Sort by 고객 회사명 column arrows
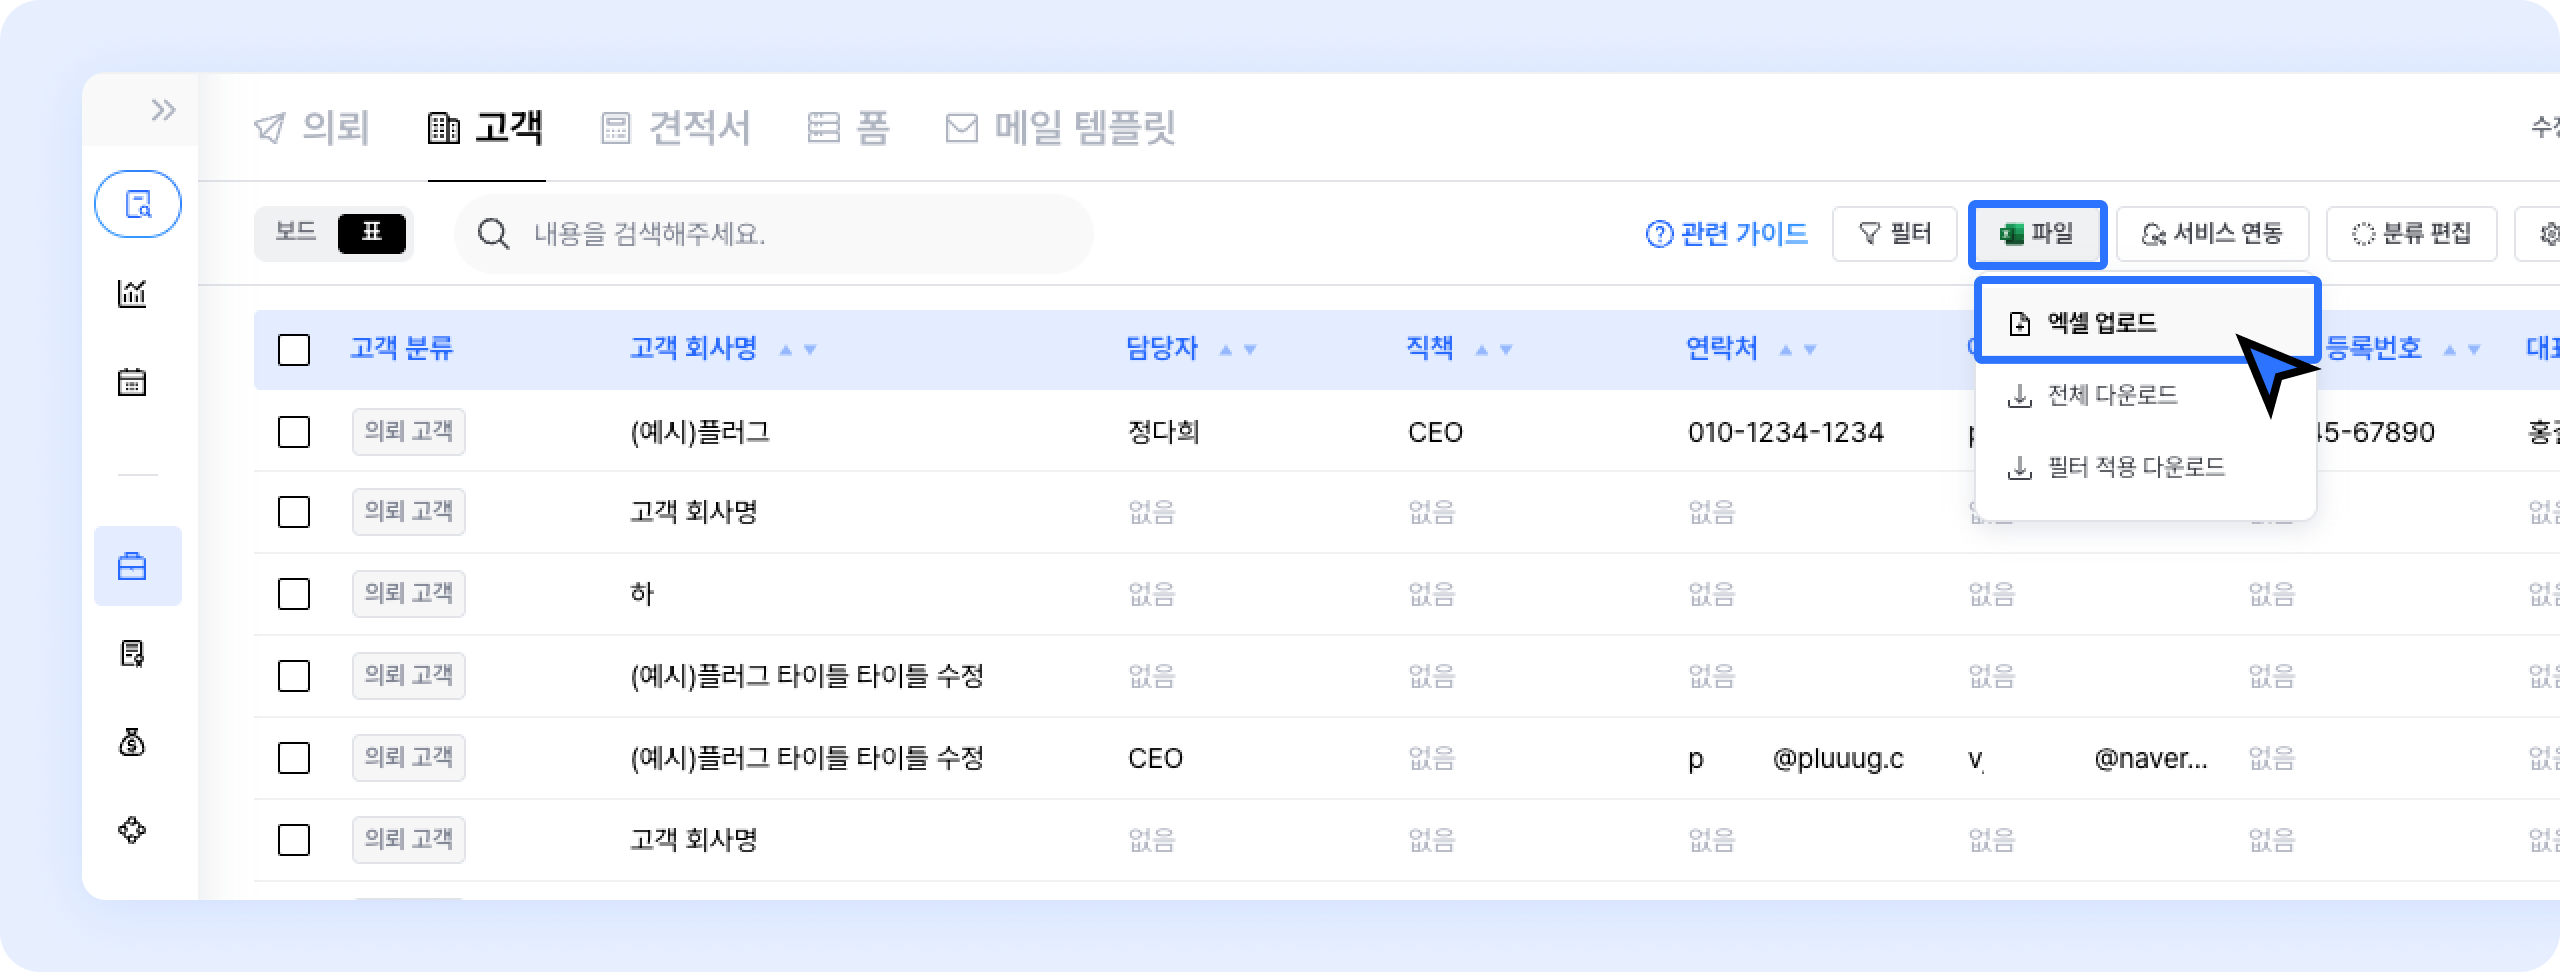The image size is (2560, 972). tap(798, 350)
